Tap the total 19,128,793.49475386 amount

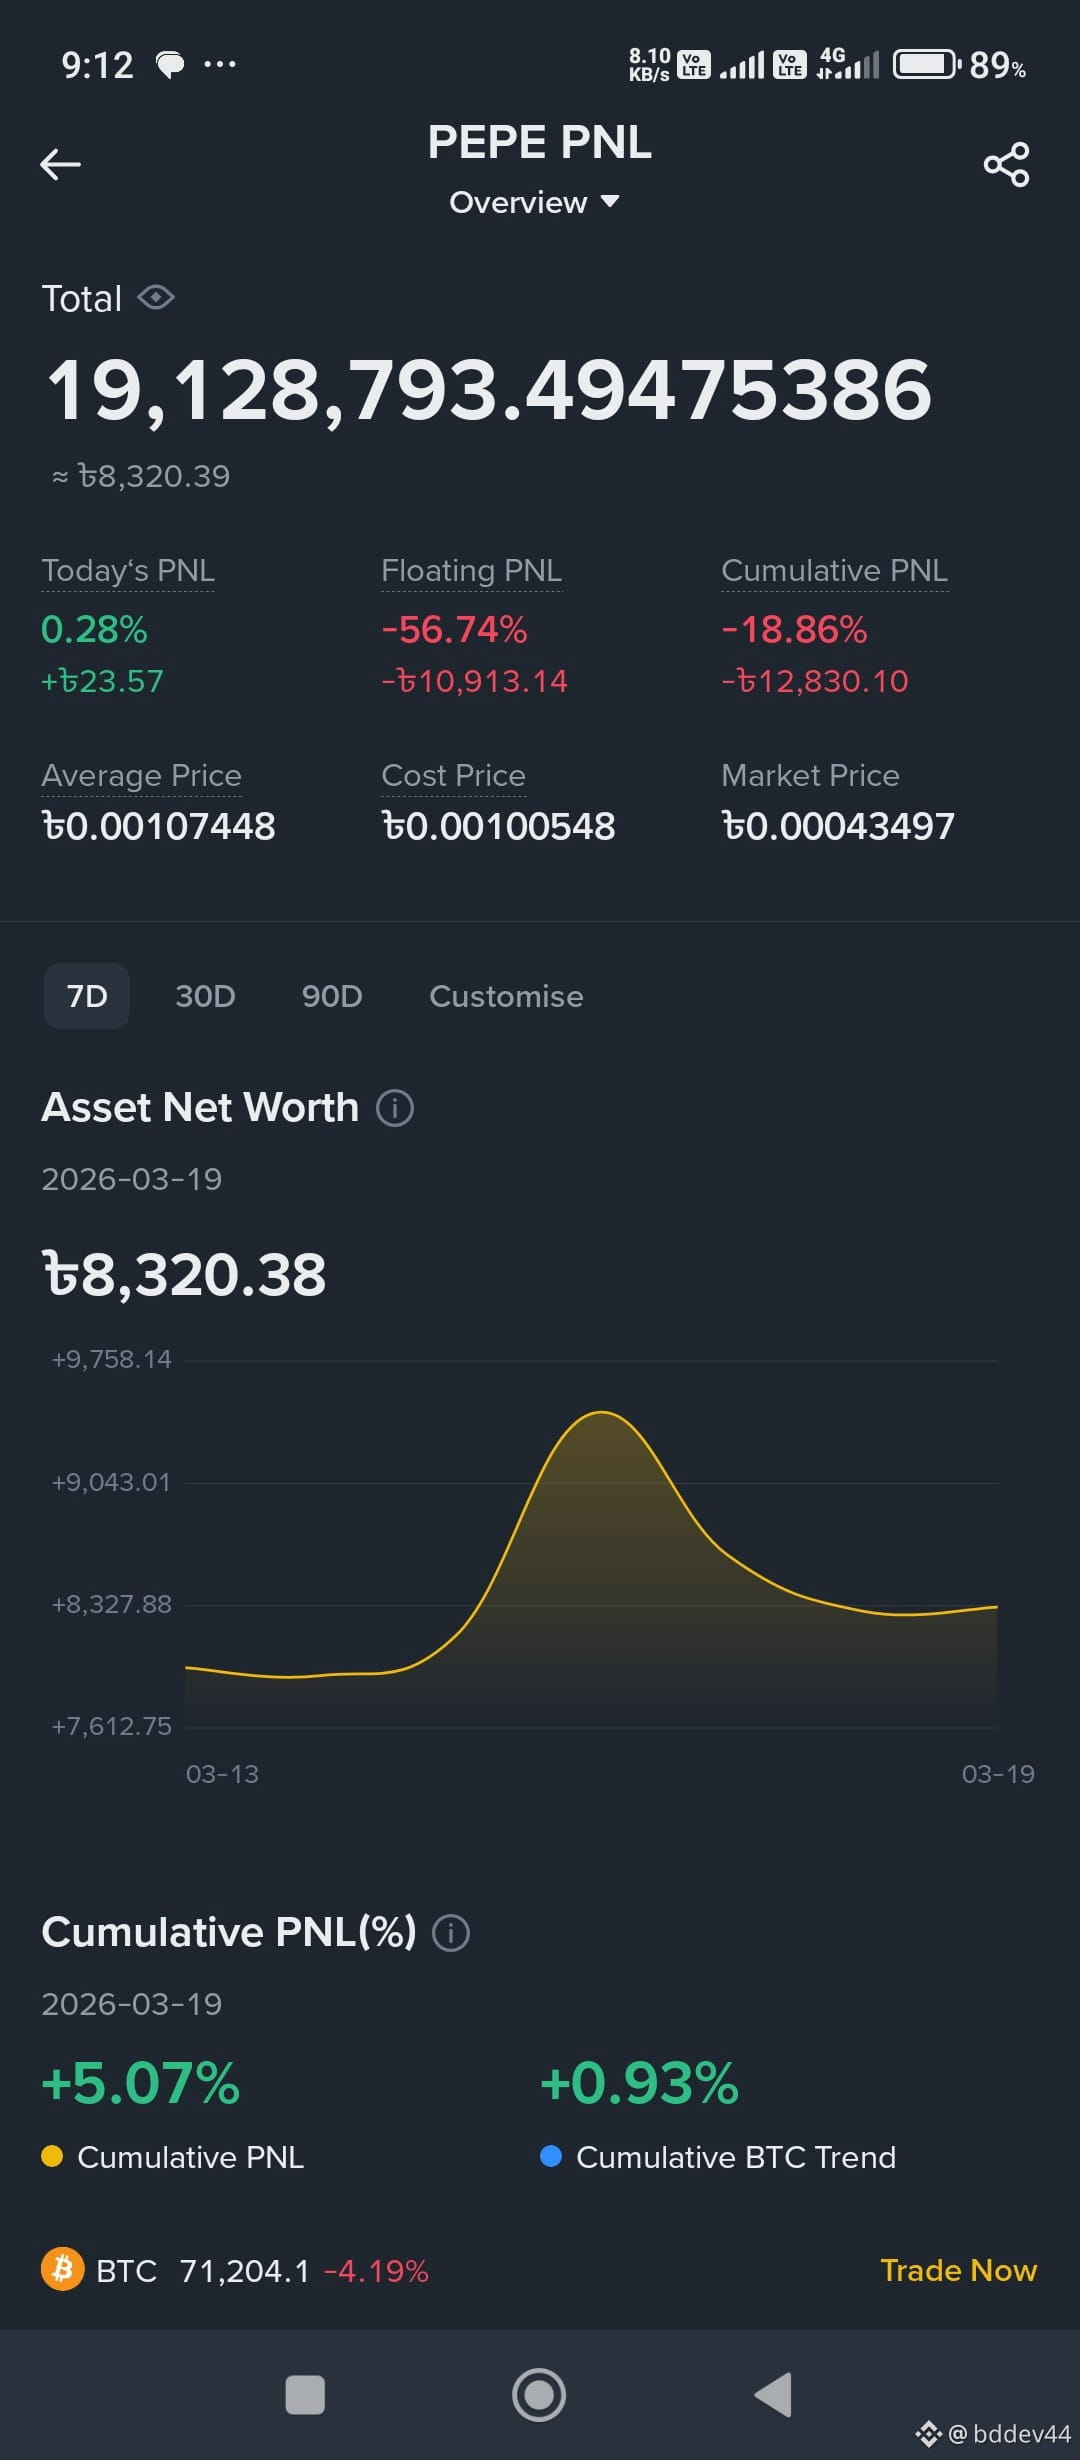click(x=489, y=390)
